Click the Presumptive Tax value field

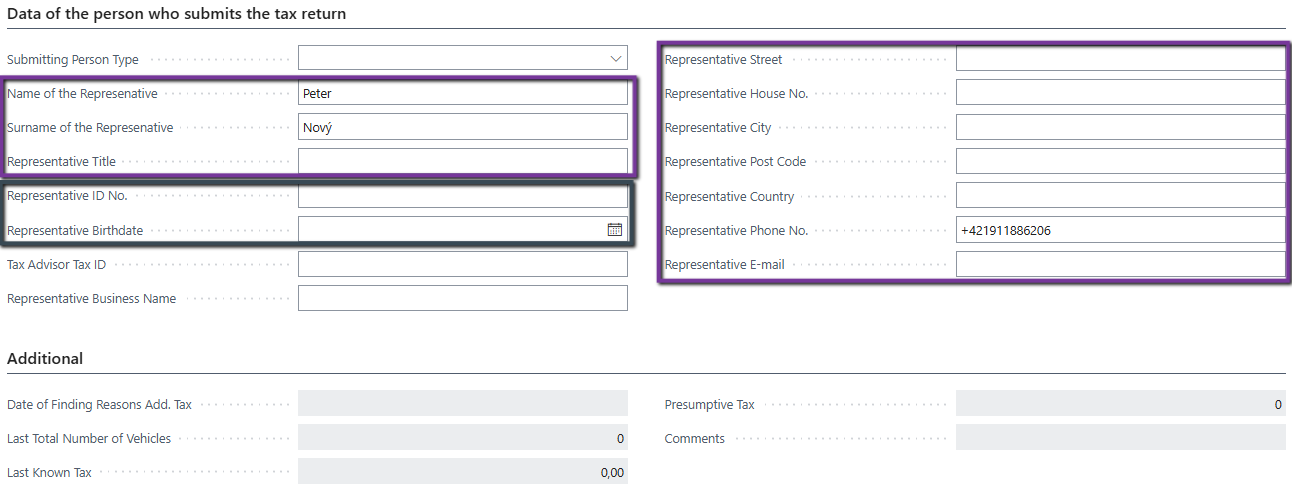[1120, 404]
